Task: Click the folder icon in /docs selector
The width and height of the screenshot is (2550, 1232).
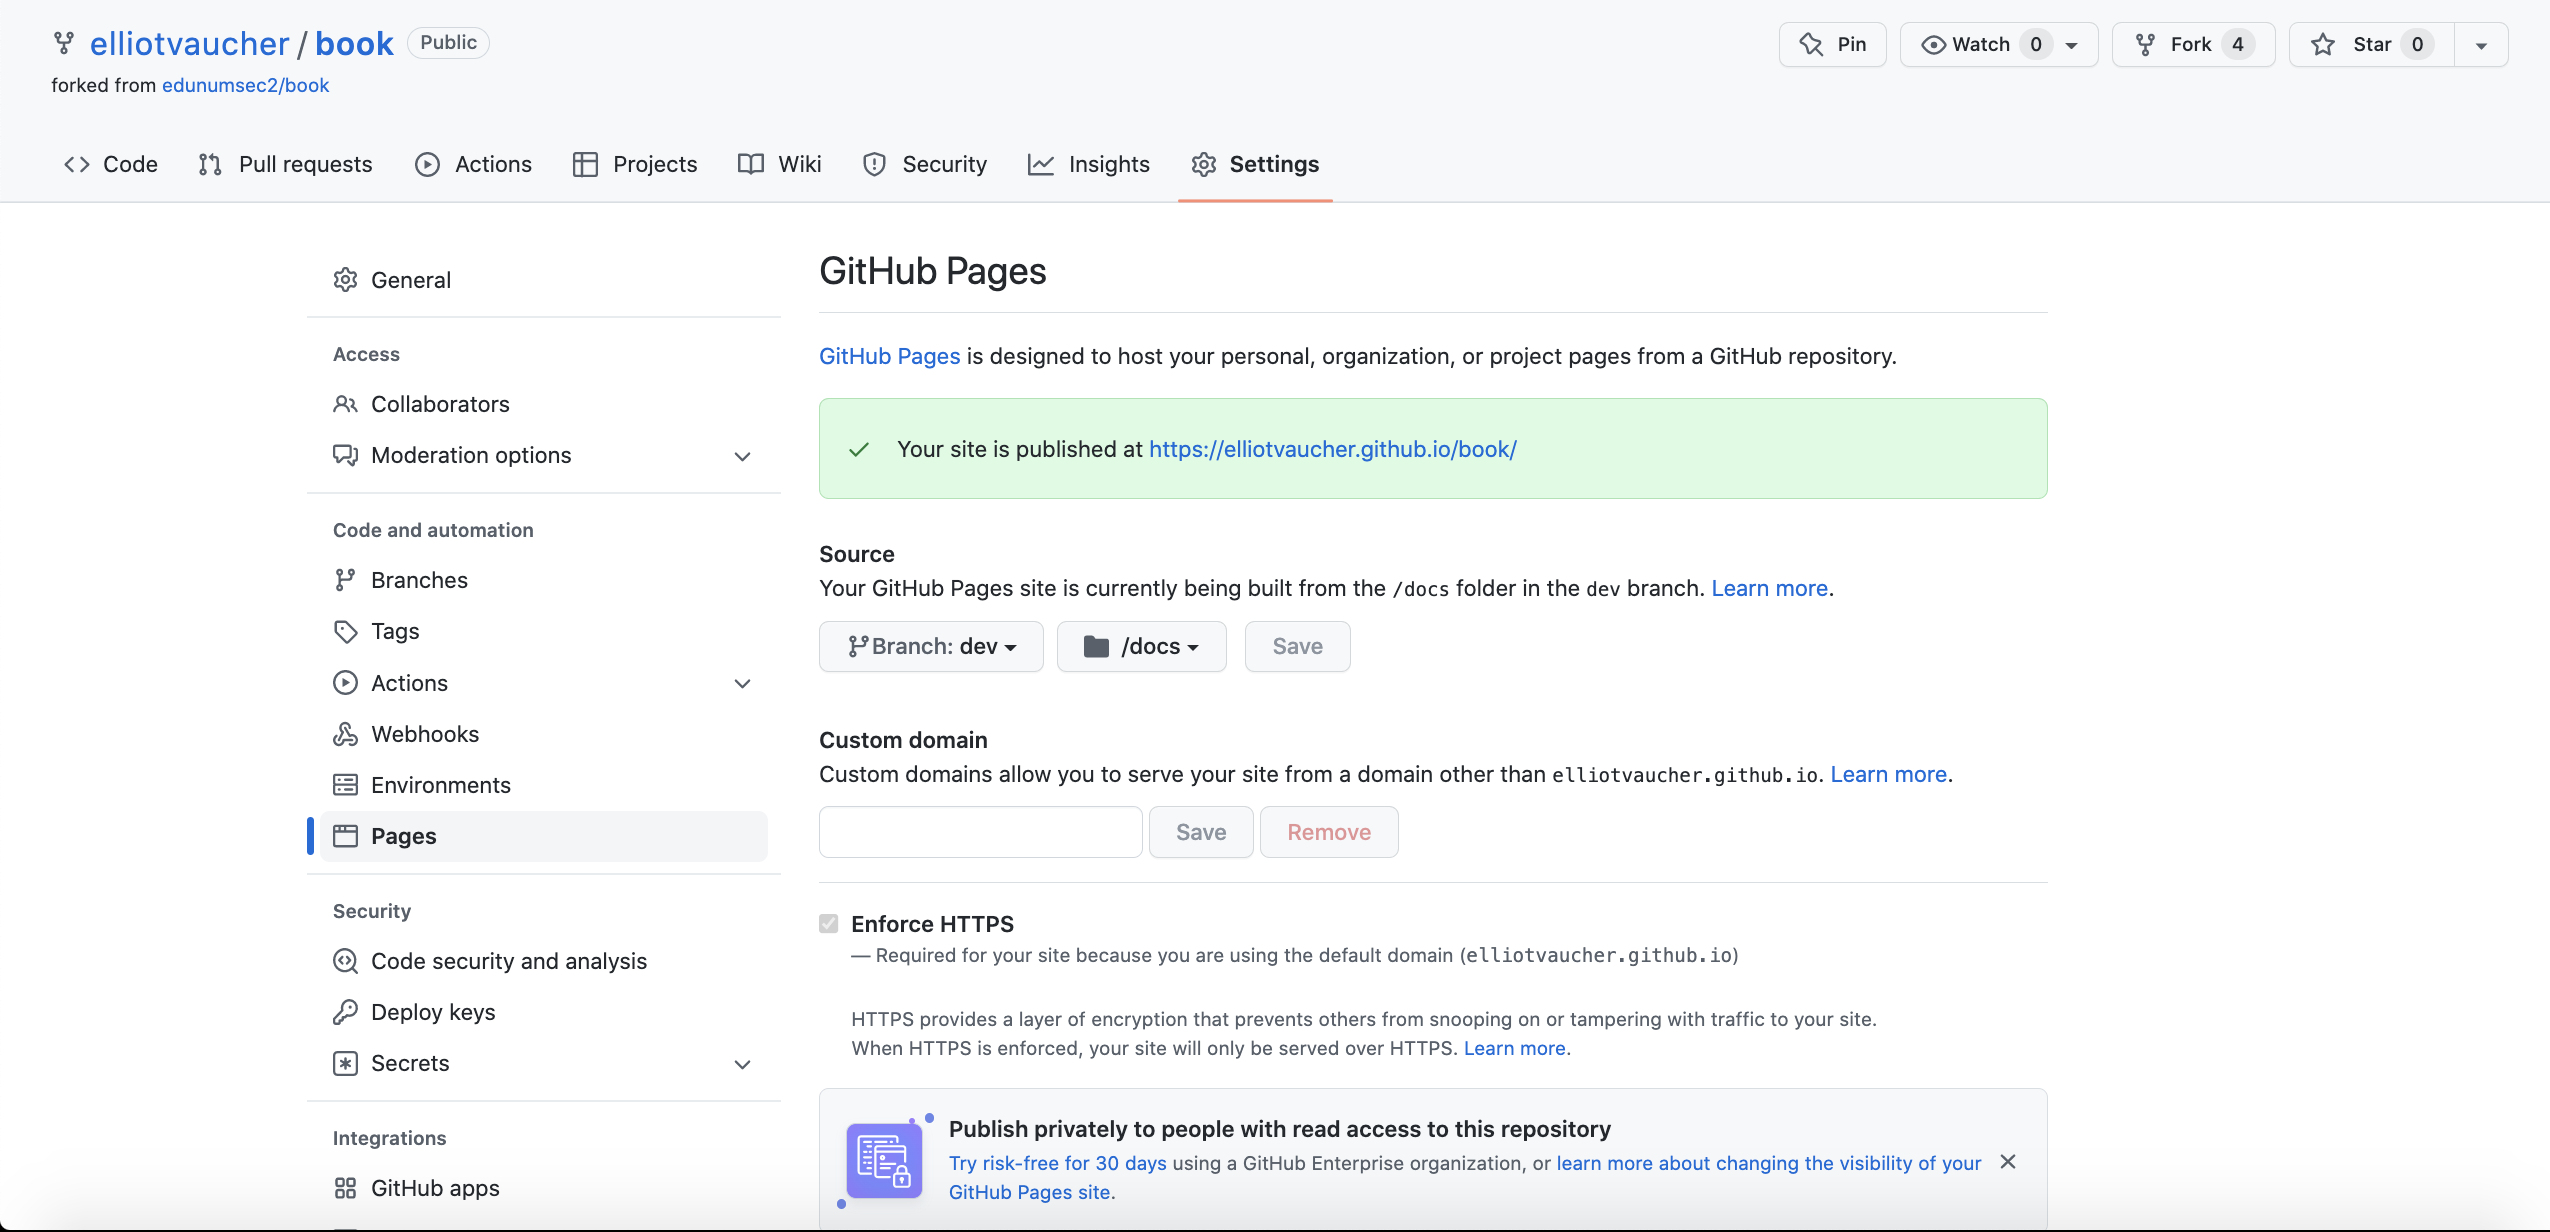Action: click(1096, 647)
